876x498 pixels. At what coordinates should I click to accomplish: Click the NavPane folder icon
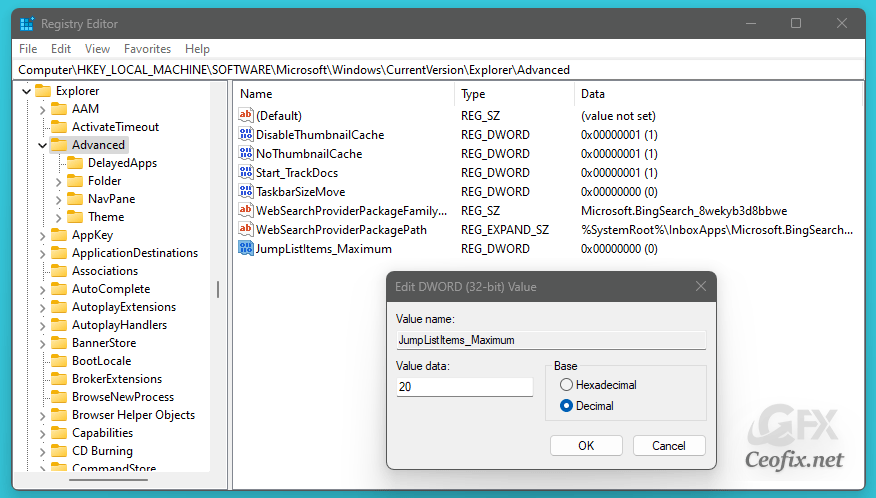(x=75, y=199)
